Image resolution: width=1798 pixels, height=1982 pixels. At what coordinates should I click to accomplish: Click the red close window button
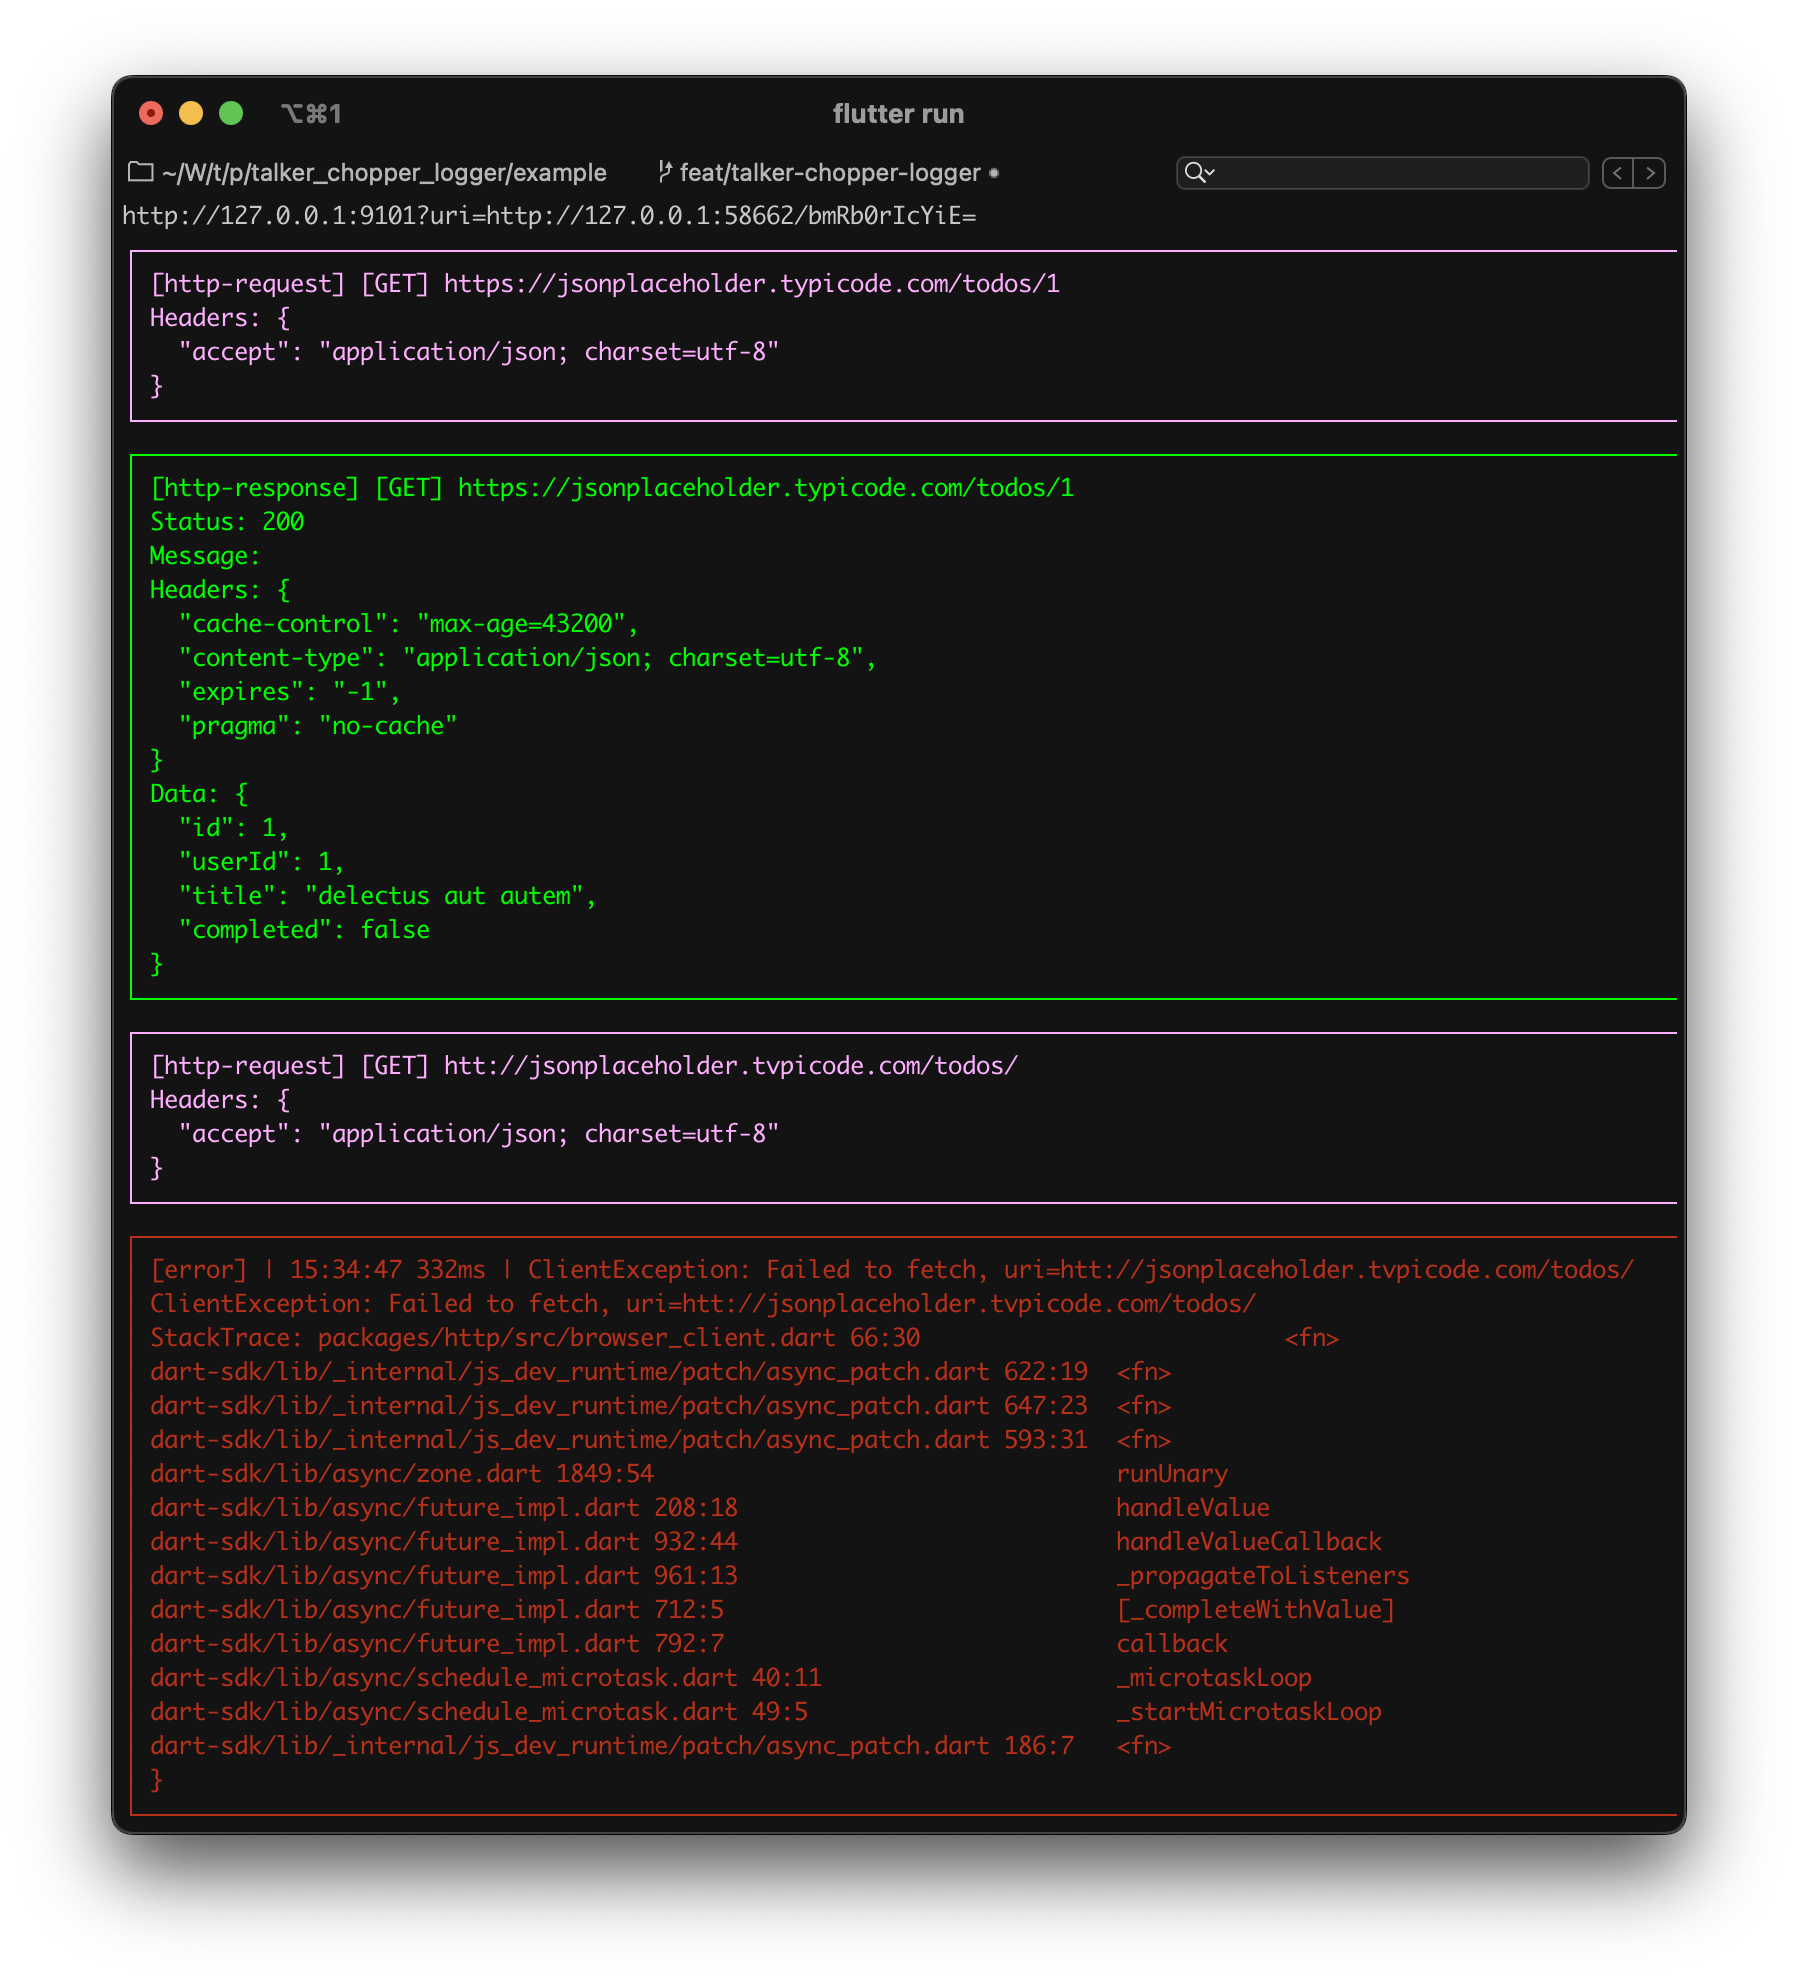pyautogui.click(x=151, y=113)
